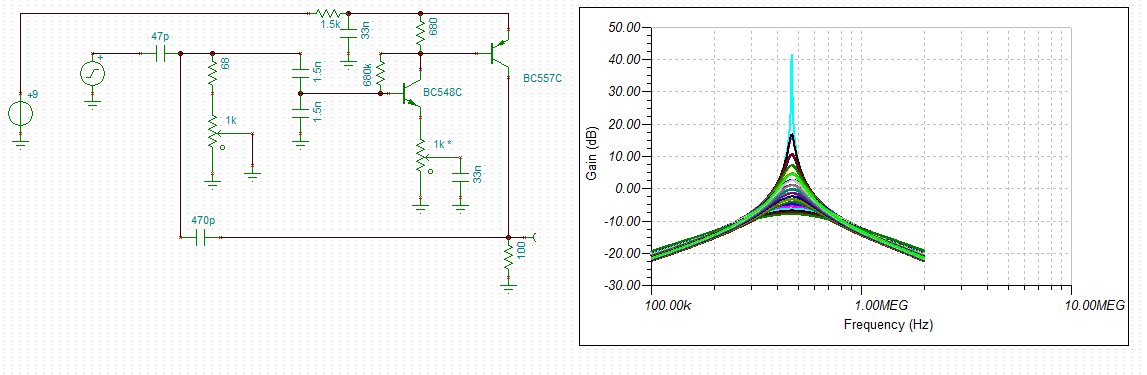Click the 68 ohm resistor
The image size is (1147, 375).
point(213,73)
